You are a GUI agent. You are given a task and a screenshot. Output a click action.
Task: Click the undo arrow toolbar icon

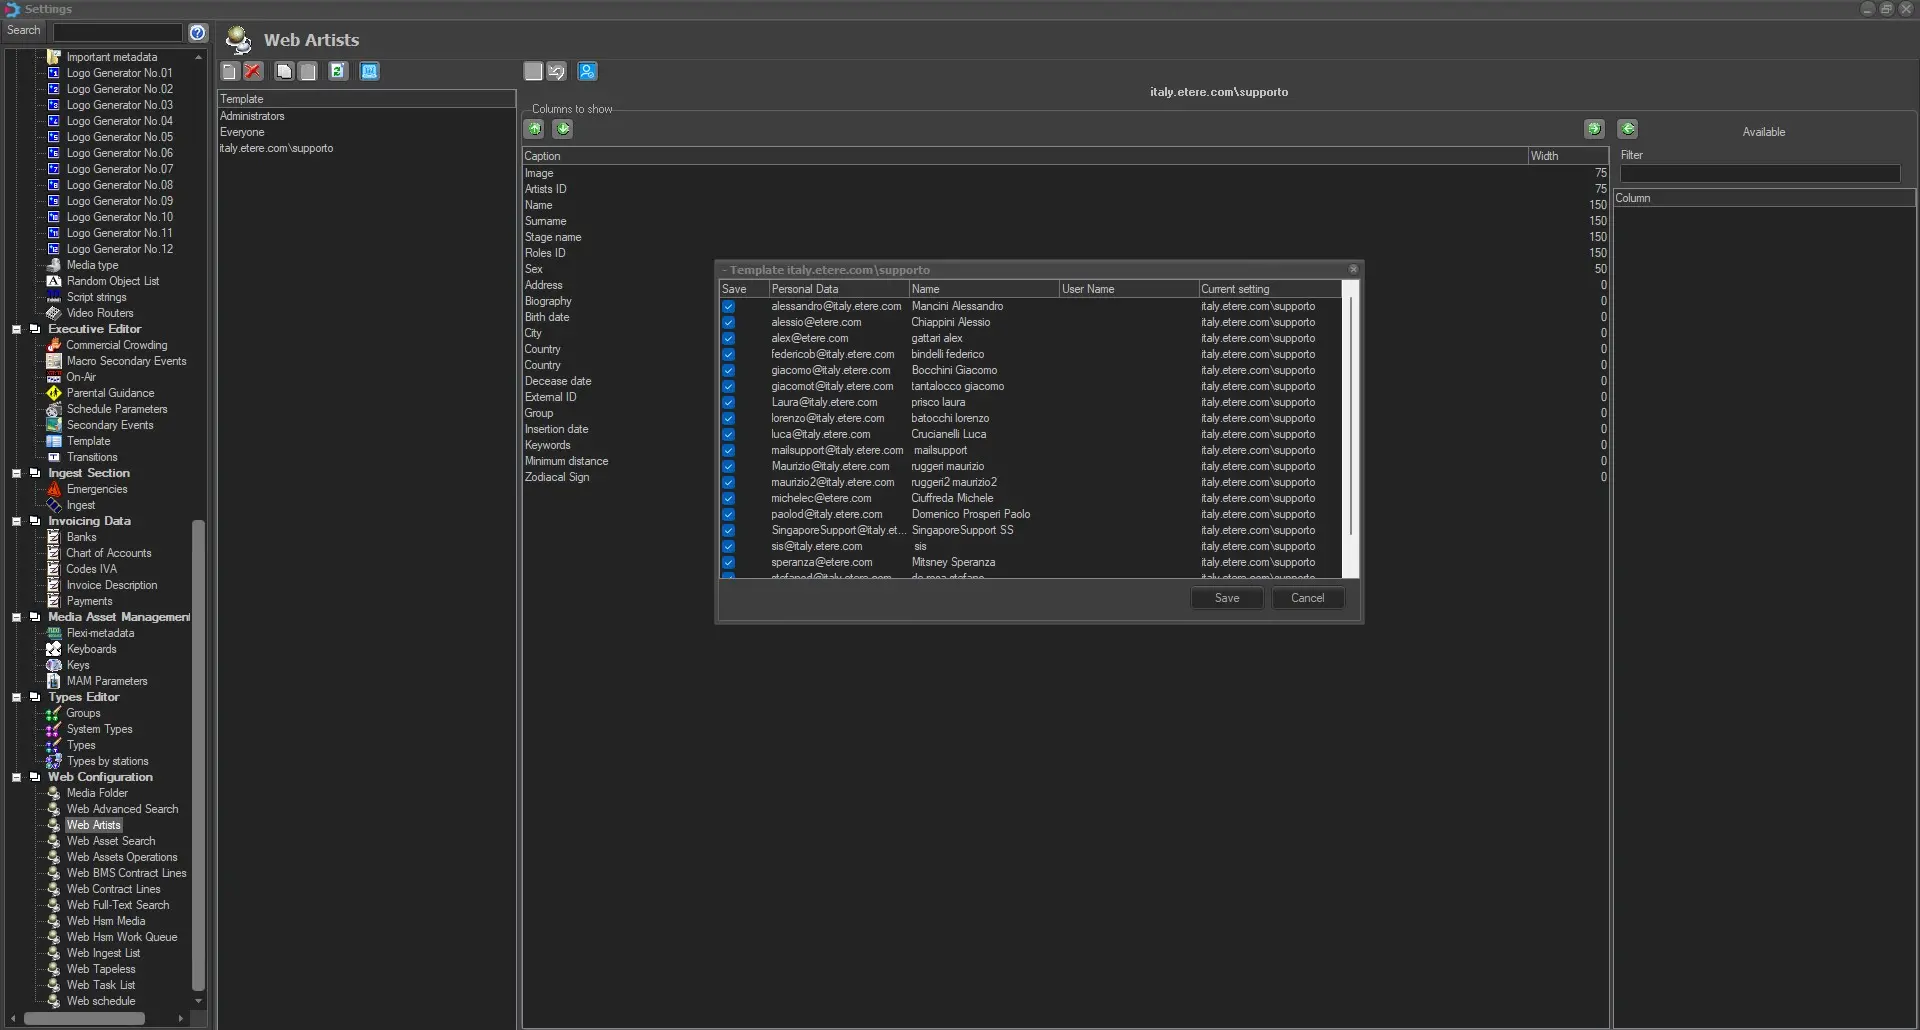pos(557,71)
